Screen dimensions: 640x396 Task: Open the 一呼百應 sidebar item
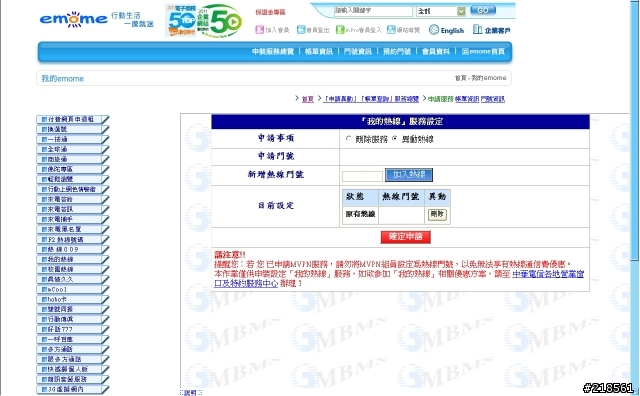point(73,339)
